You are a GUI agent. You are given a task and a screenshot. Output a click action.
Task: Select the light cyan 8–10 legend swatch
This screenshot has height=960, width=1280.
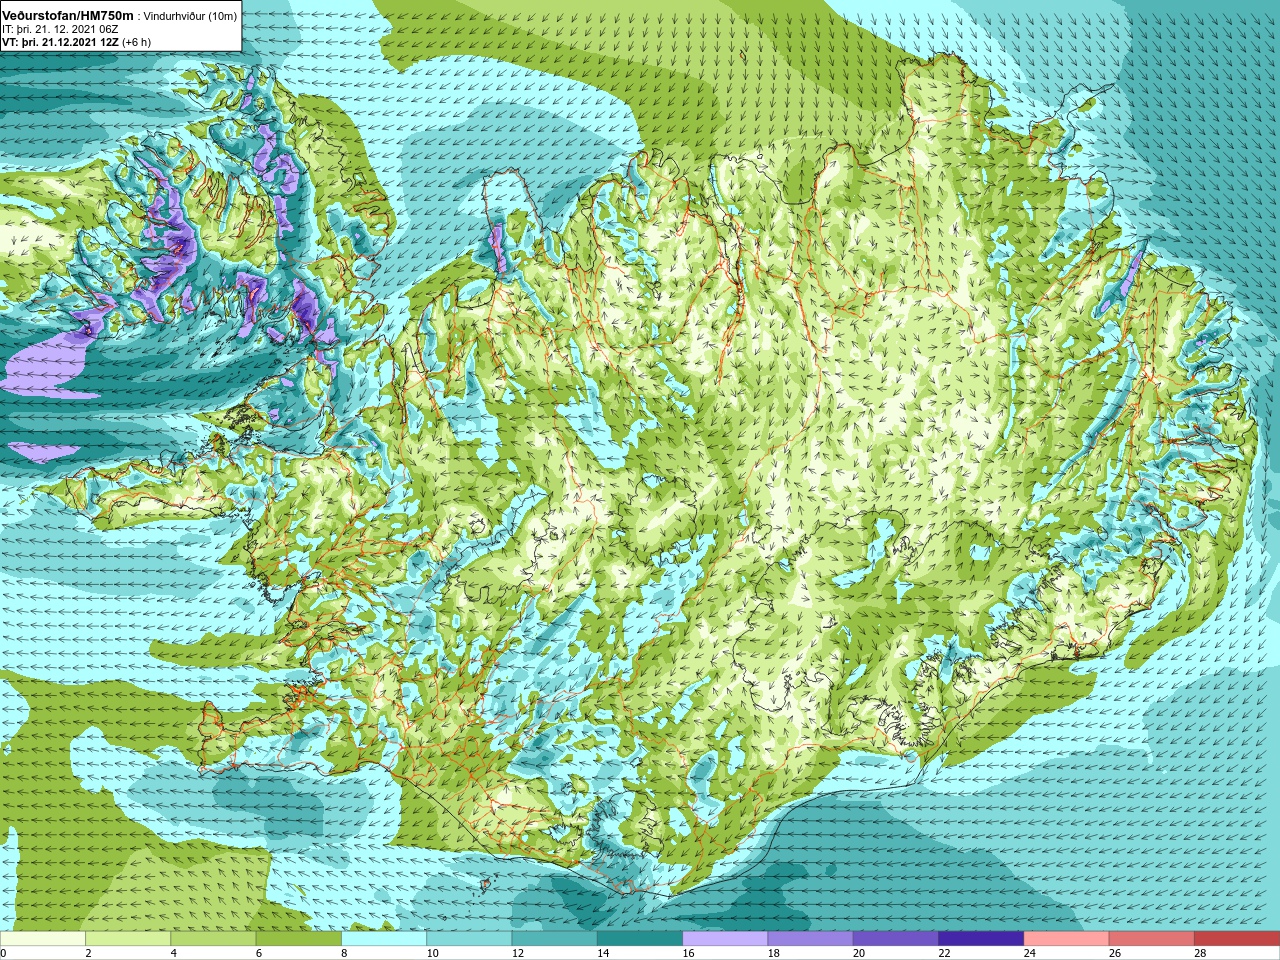point(384,939)
